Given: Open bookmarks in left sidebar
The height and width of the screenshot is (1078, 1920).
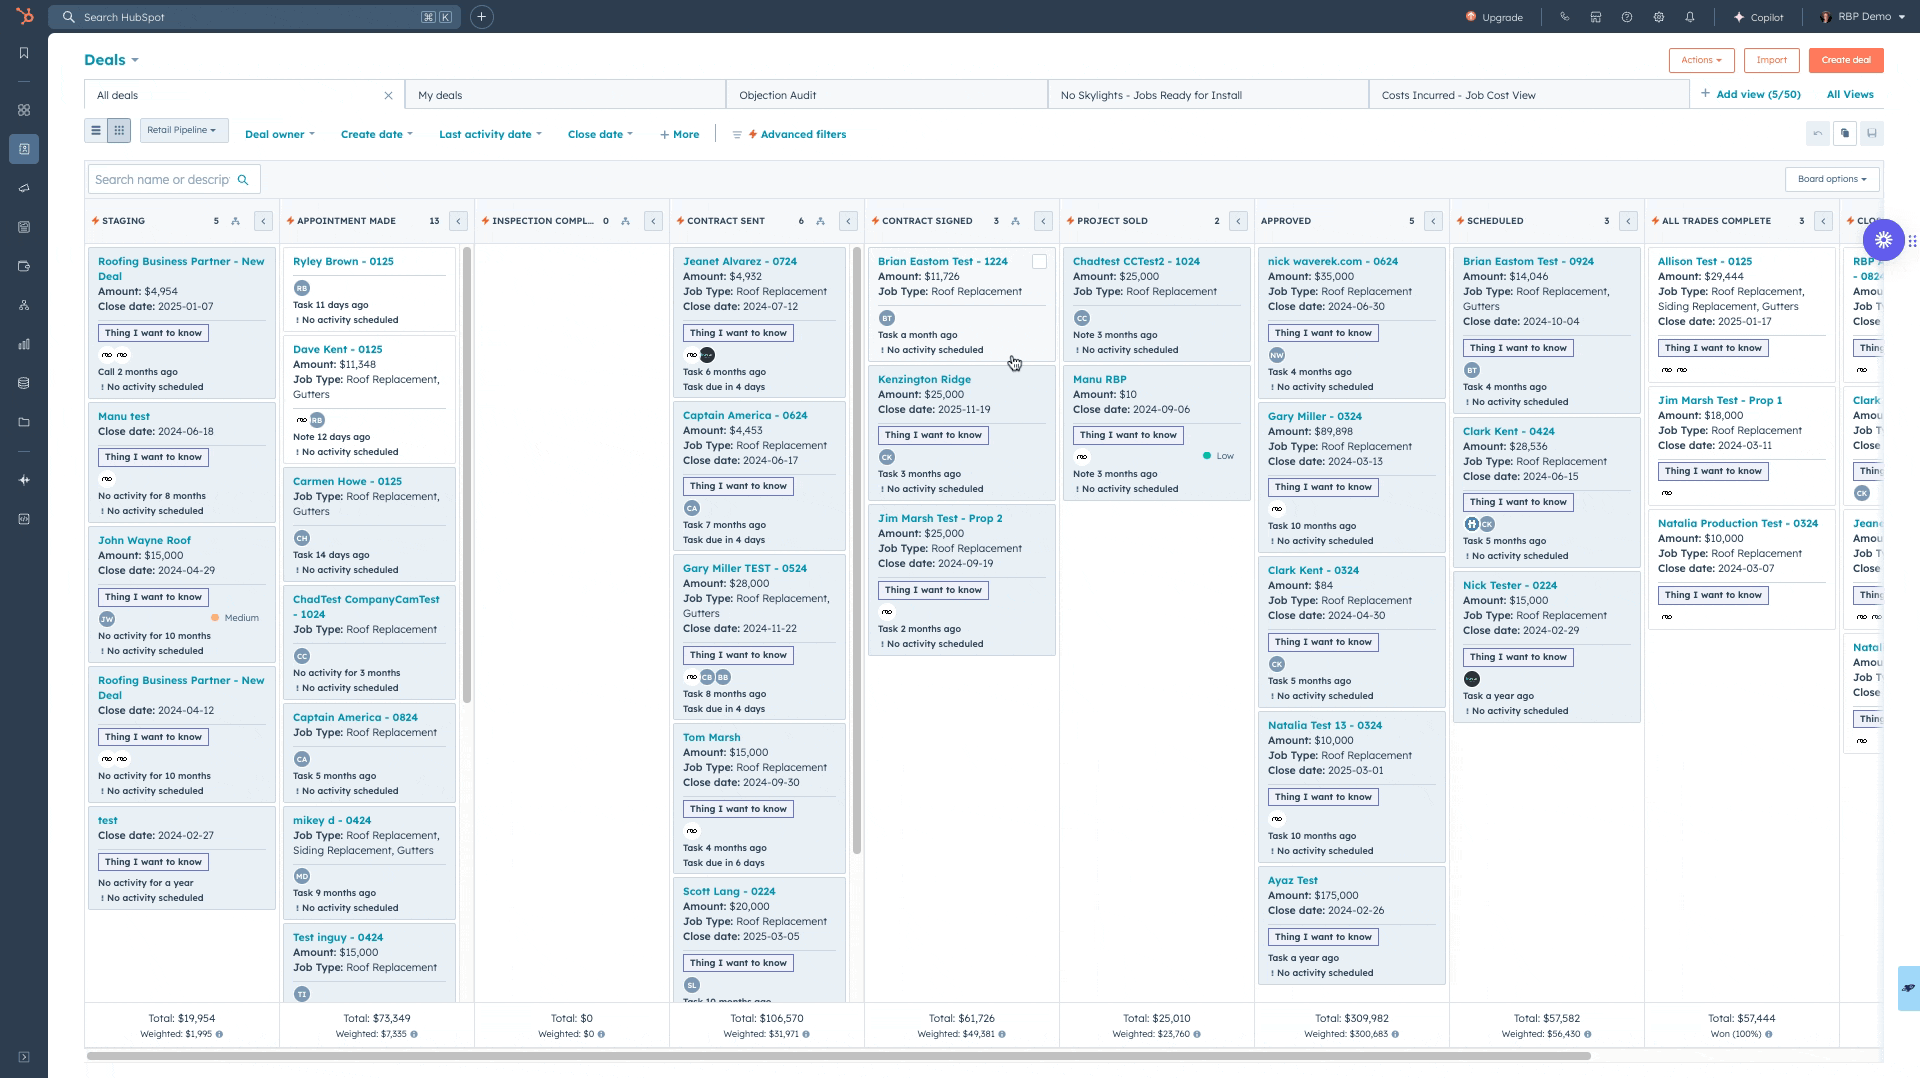Looking at the screenshot, I should [x=24, y=53].
